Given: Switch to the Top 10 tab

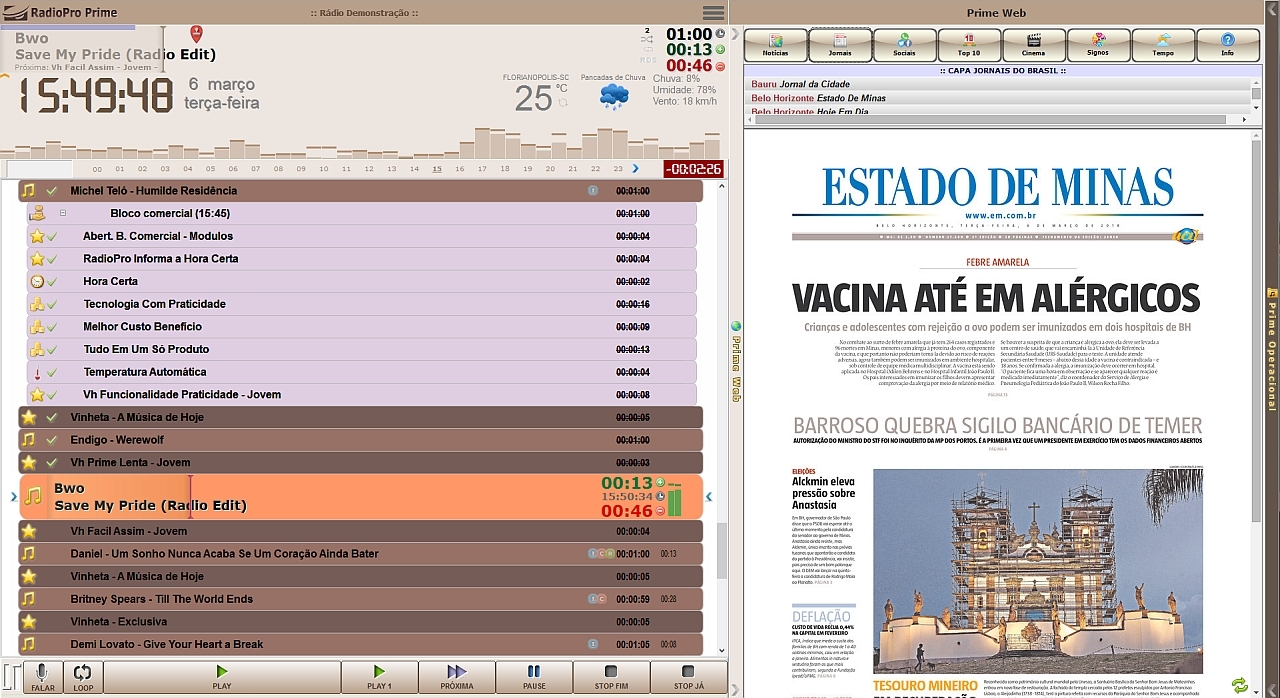Looking at the screenshot, I should [x=968, y=45].
